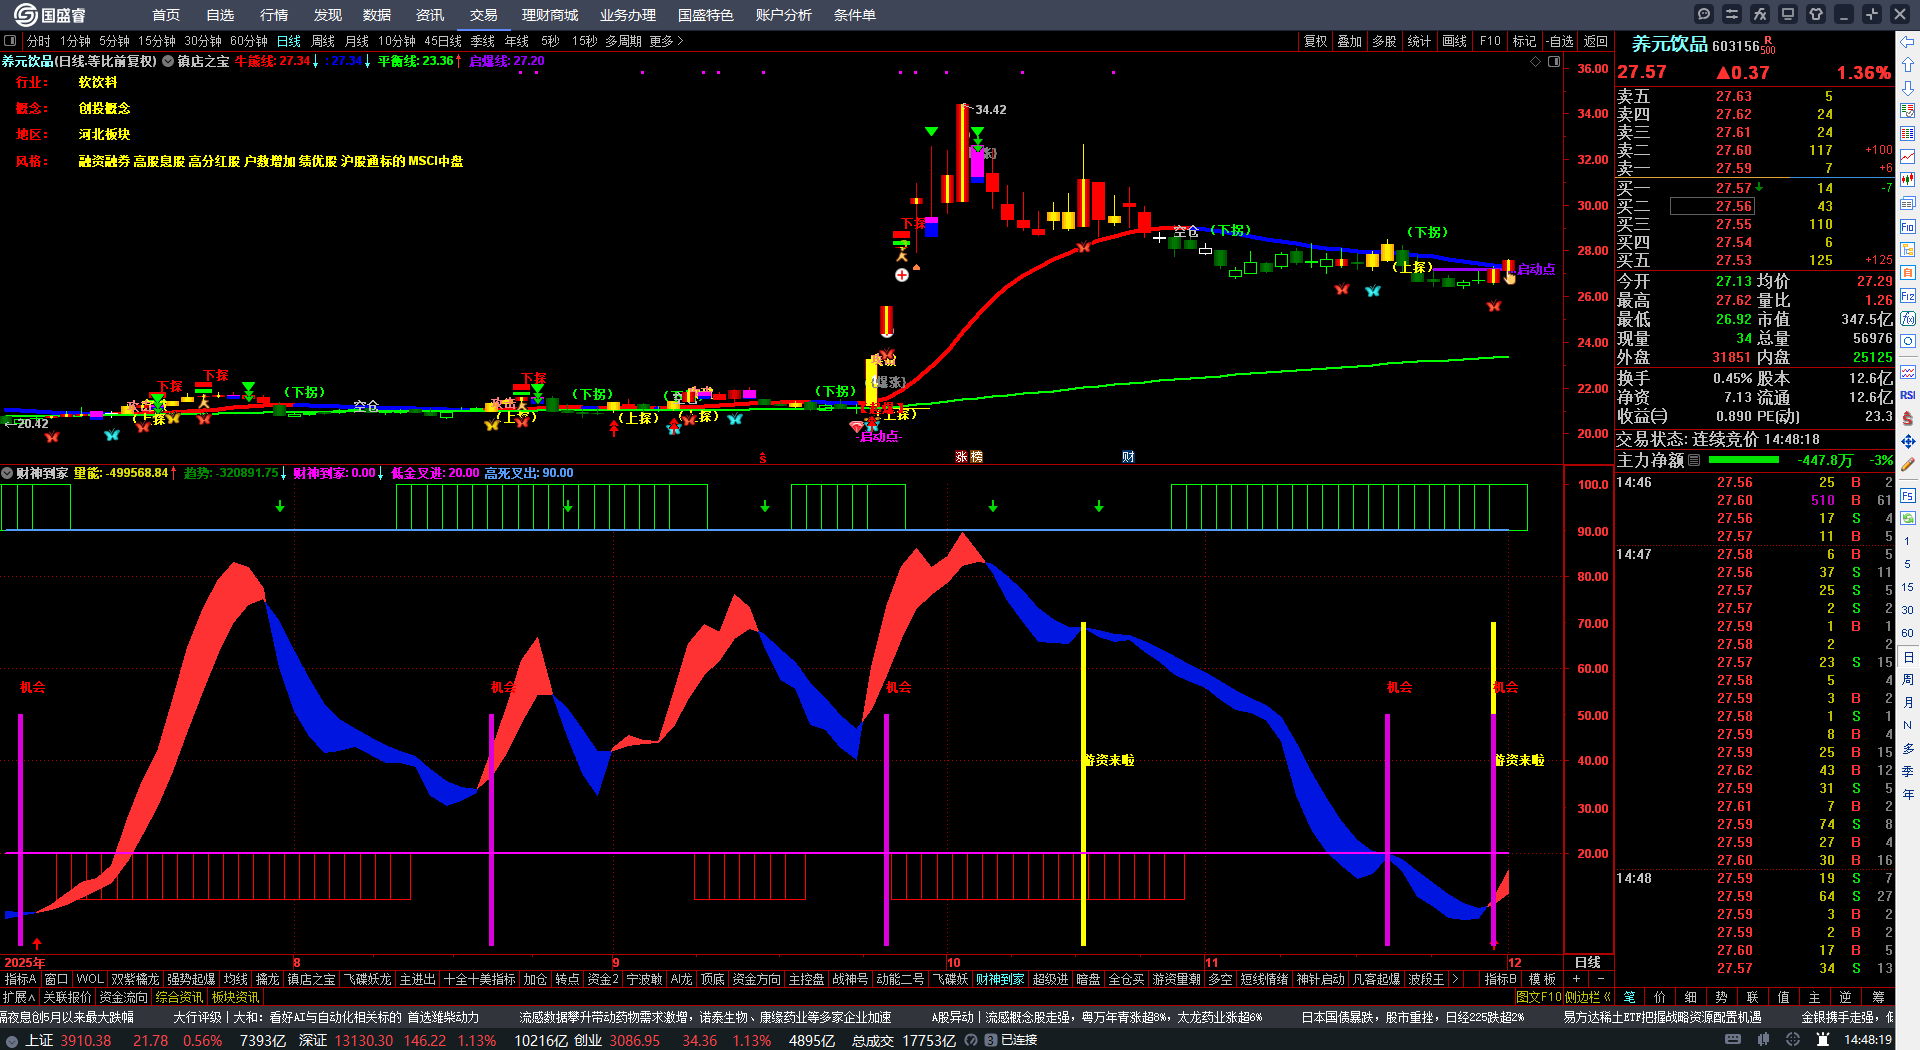Click the down arrow icon in right sidebar

1908,88
